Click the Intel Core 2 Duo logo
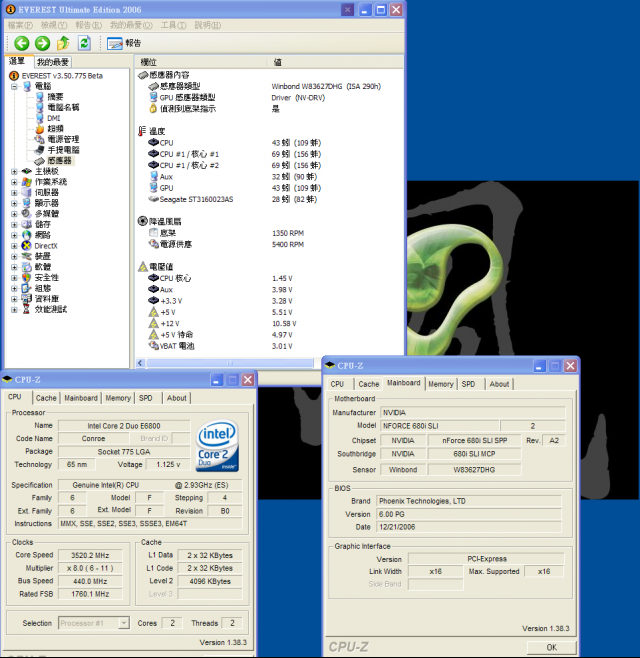The image size is (640, 658). tap(217, 445)
